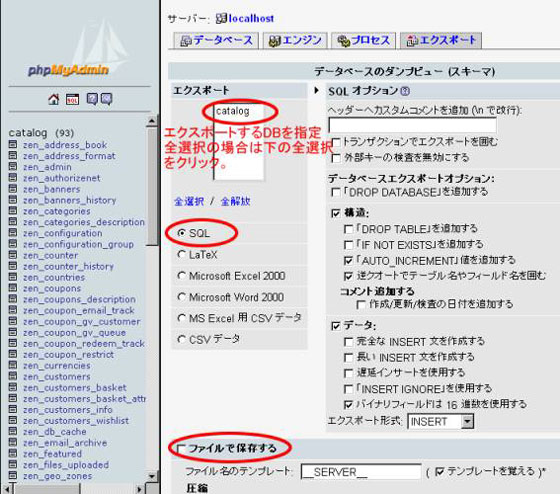
Task: Click table icon beside zen_admin
Action: pos(13,166)
